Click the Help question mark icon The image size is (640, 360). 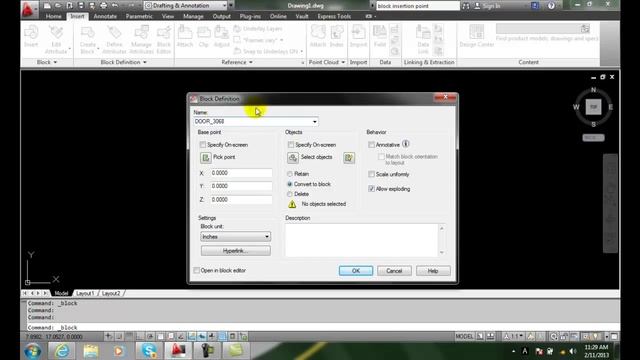click(x=551, y=6)
